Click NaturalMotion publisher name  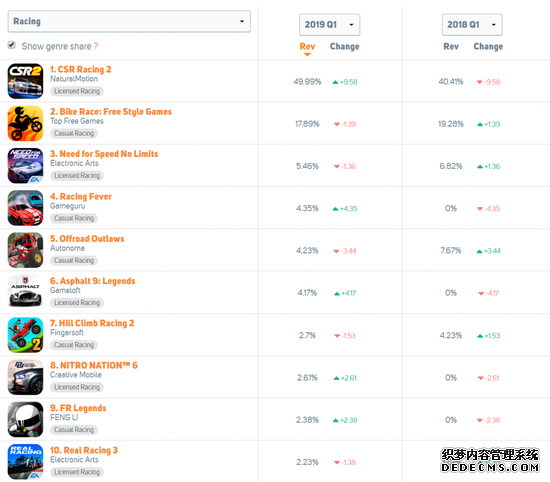click(74, 79)
